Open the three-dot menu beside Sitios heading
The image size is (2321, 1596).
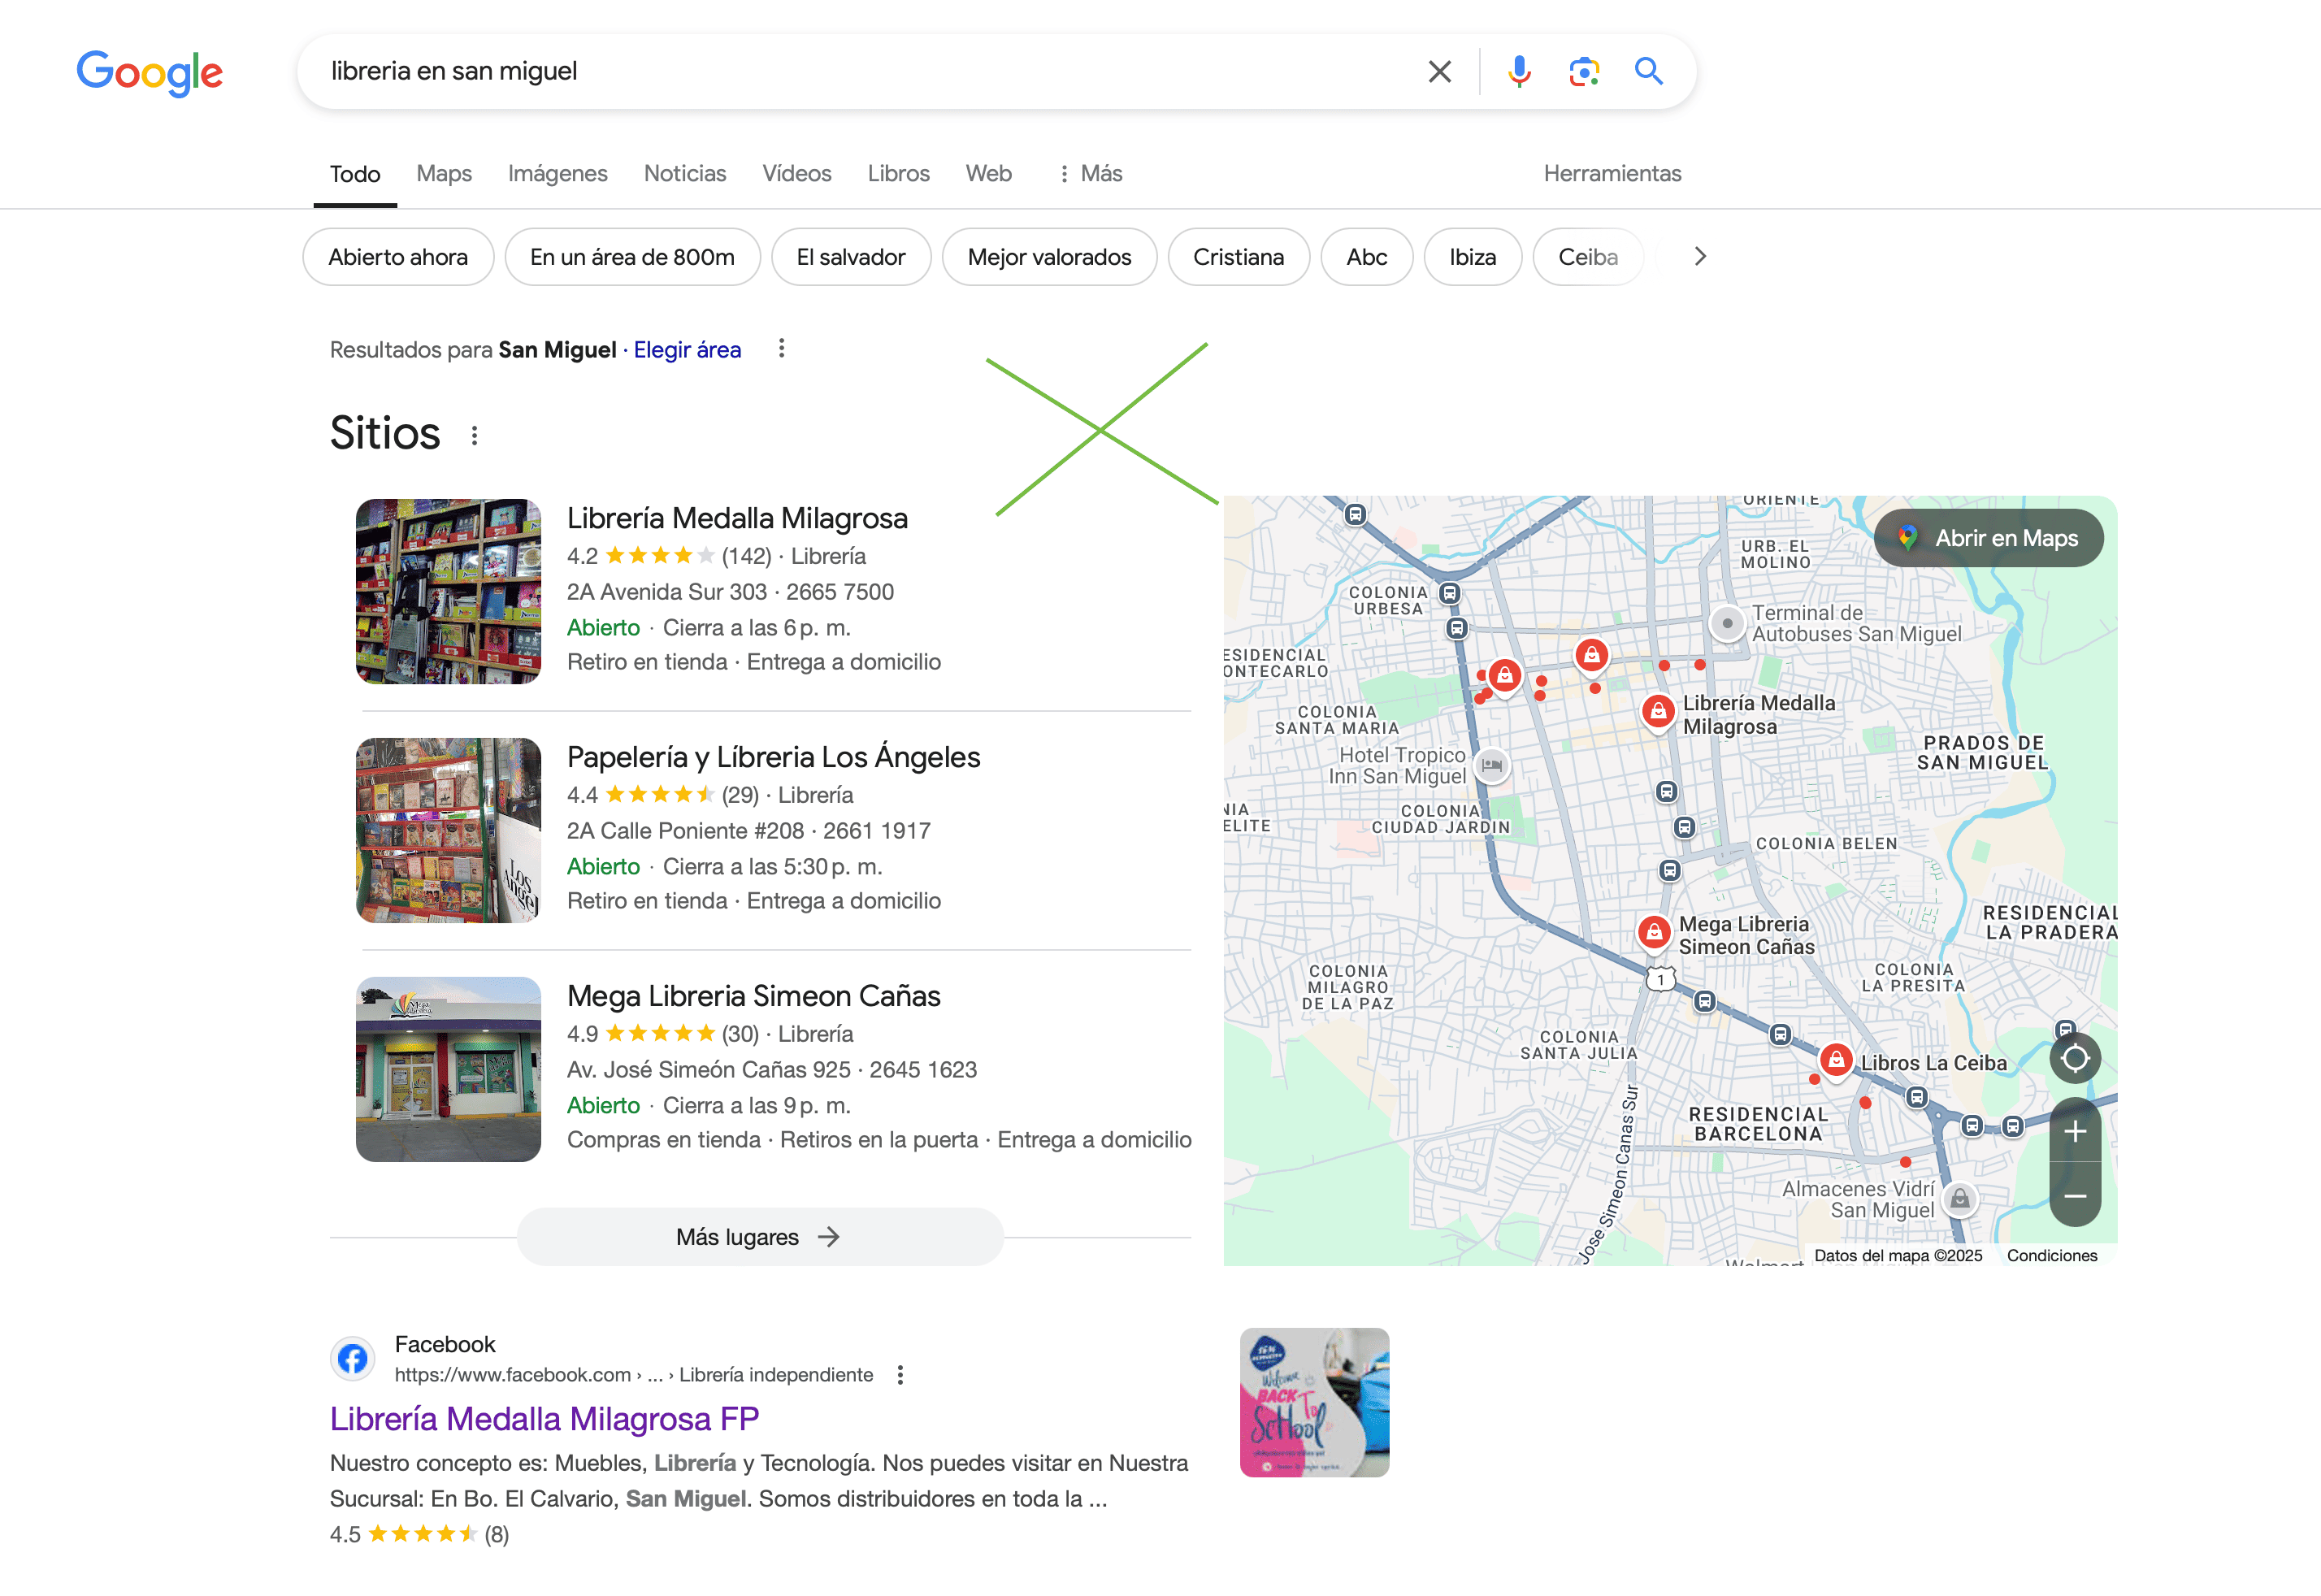474,435
